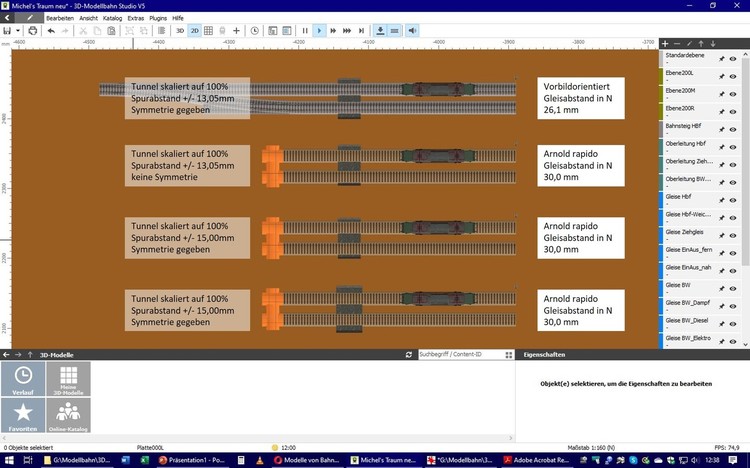Open the Meine 3D-Modelle tile
This screenshot has height=468, width=750.
point(68,379)
